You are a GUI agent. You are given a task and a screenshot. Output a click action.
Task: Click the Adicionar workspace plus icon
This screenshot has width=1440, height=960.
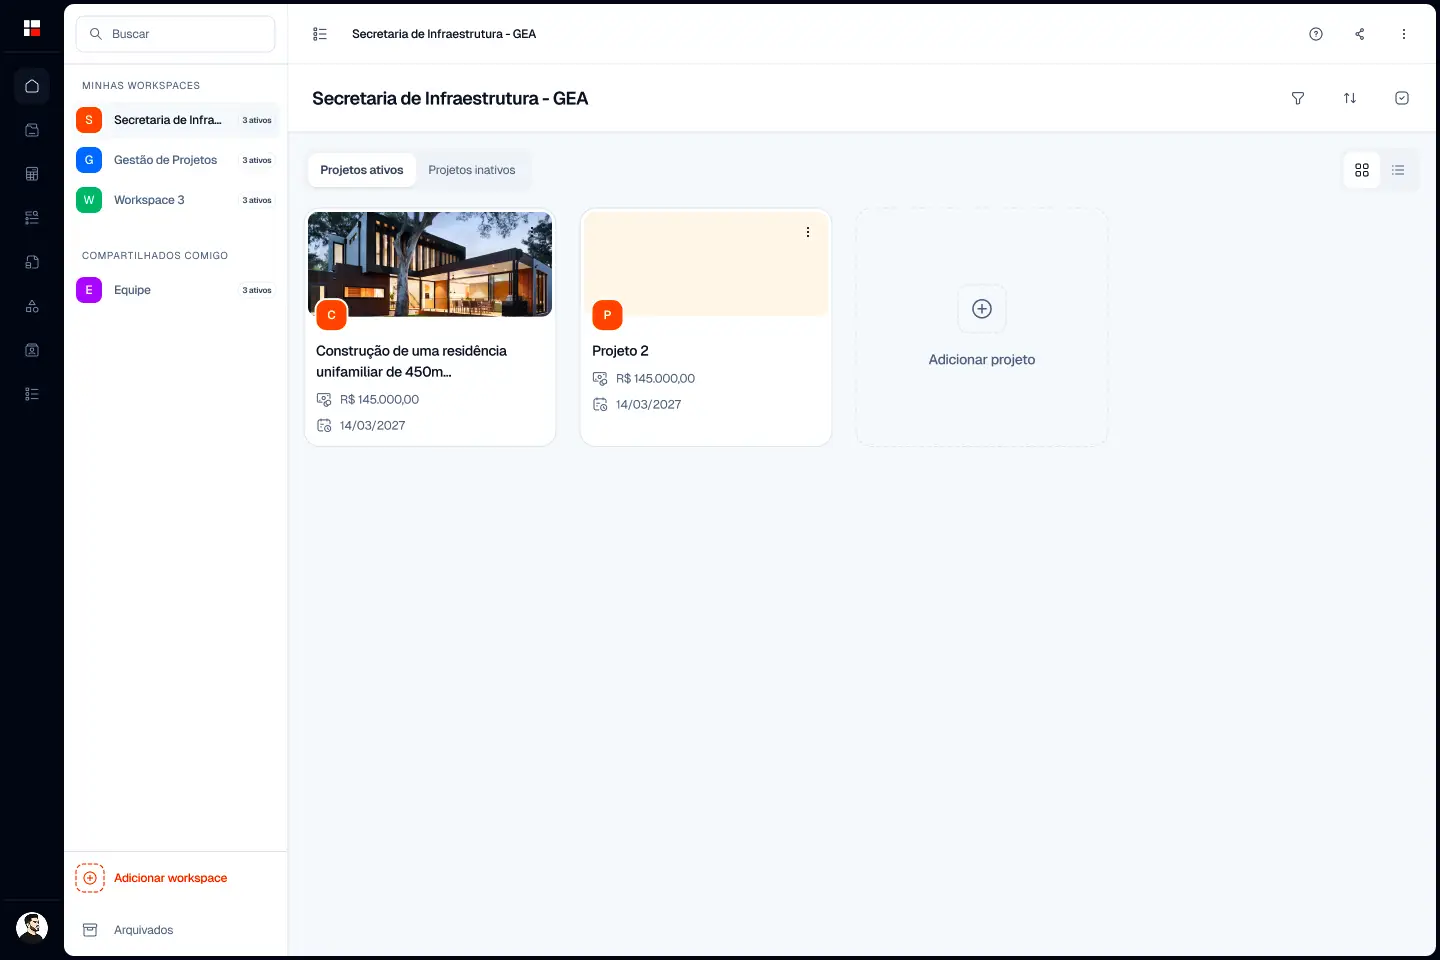pos(90,878)
